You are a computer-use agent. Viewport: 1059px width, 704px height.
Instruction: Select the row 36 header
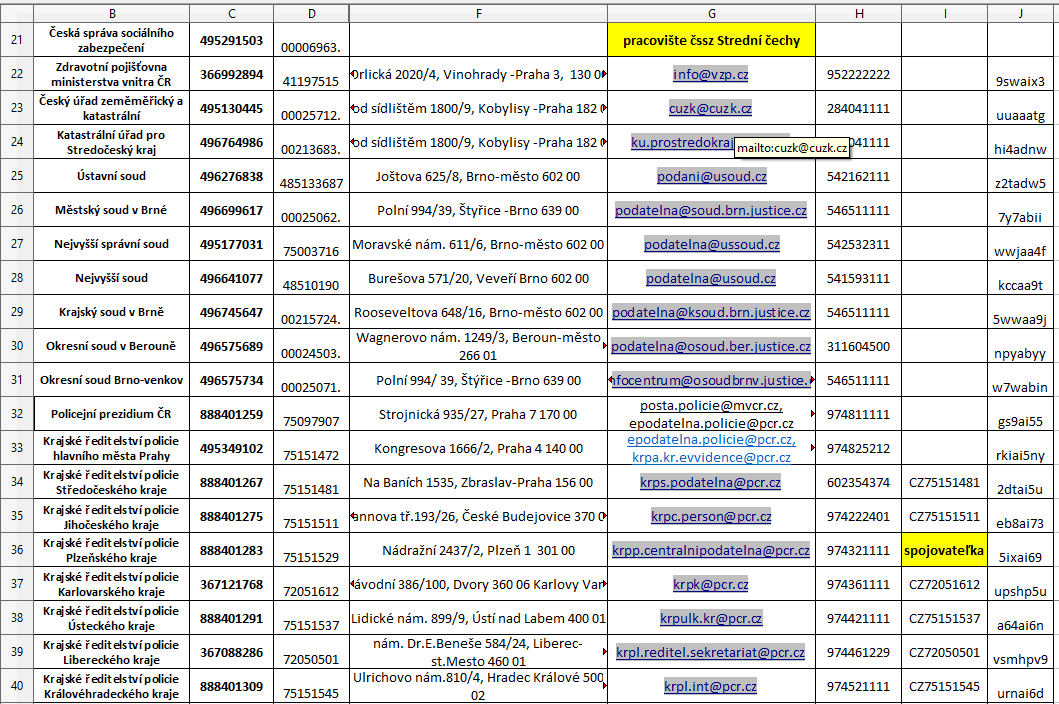(x=16, y=550)
